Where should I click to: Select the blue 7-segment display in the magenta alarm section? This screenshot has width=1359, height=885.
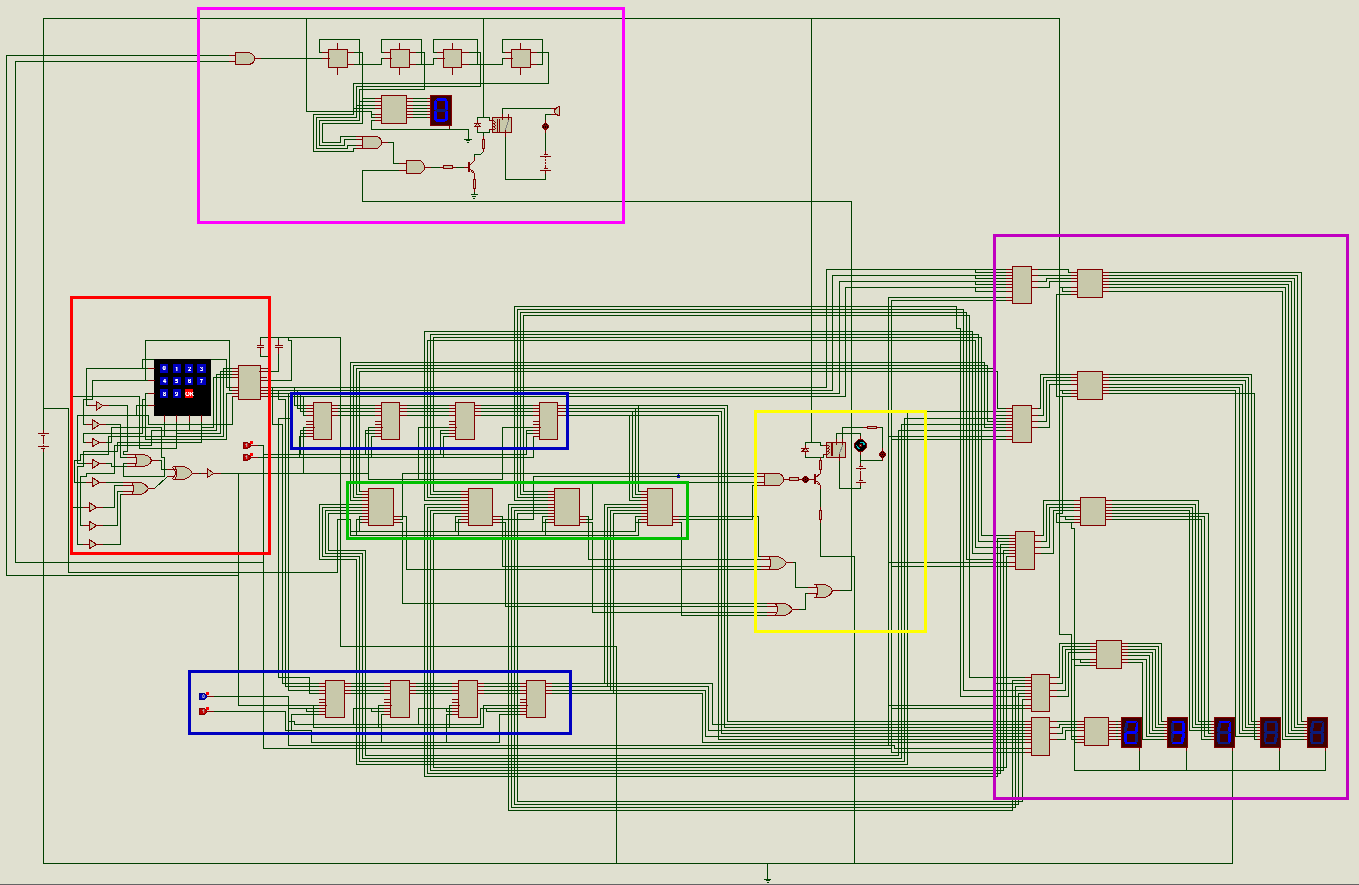tap(440, 109)
